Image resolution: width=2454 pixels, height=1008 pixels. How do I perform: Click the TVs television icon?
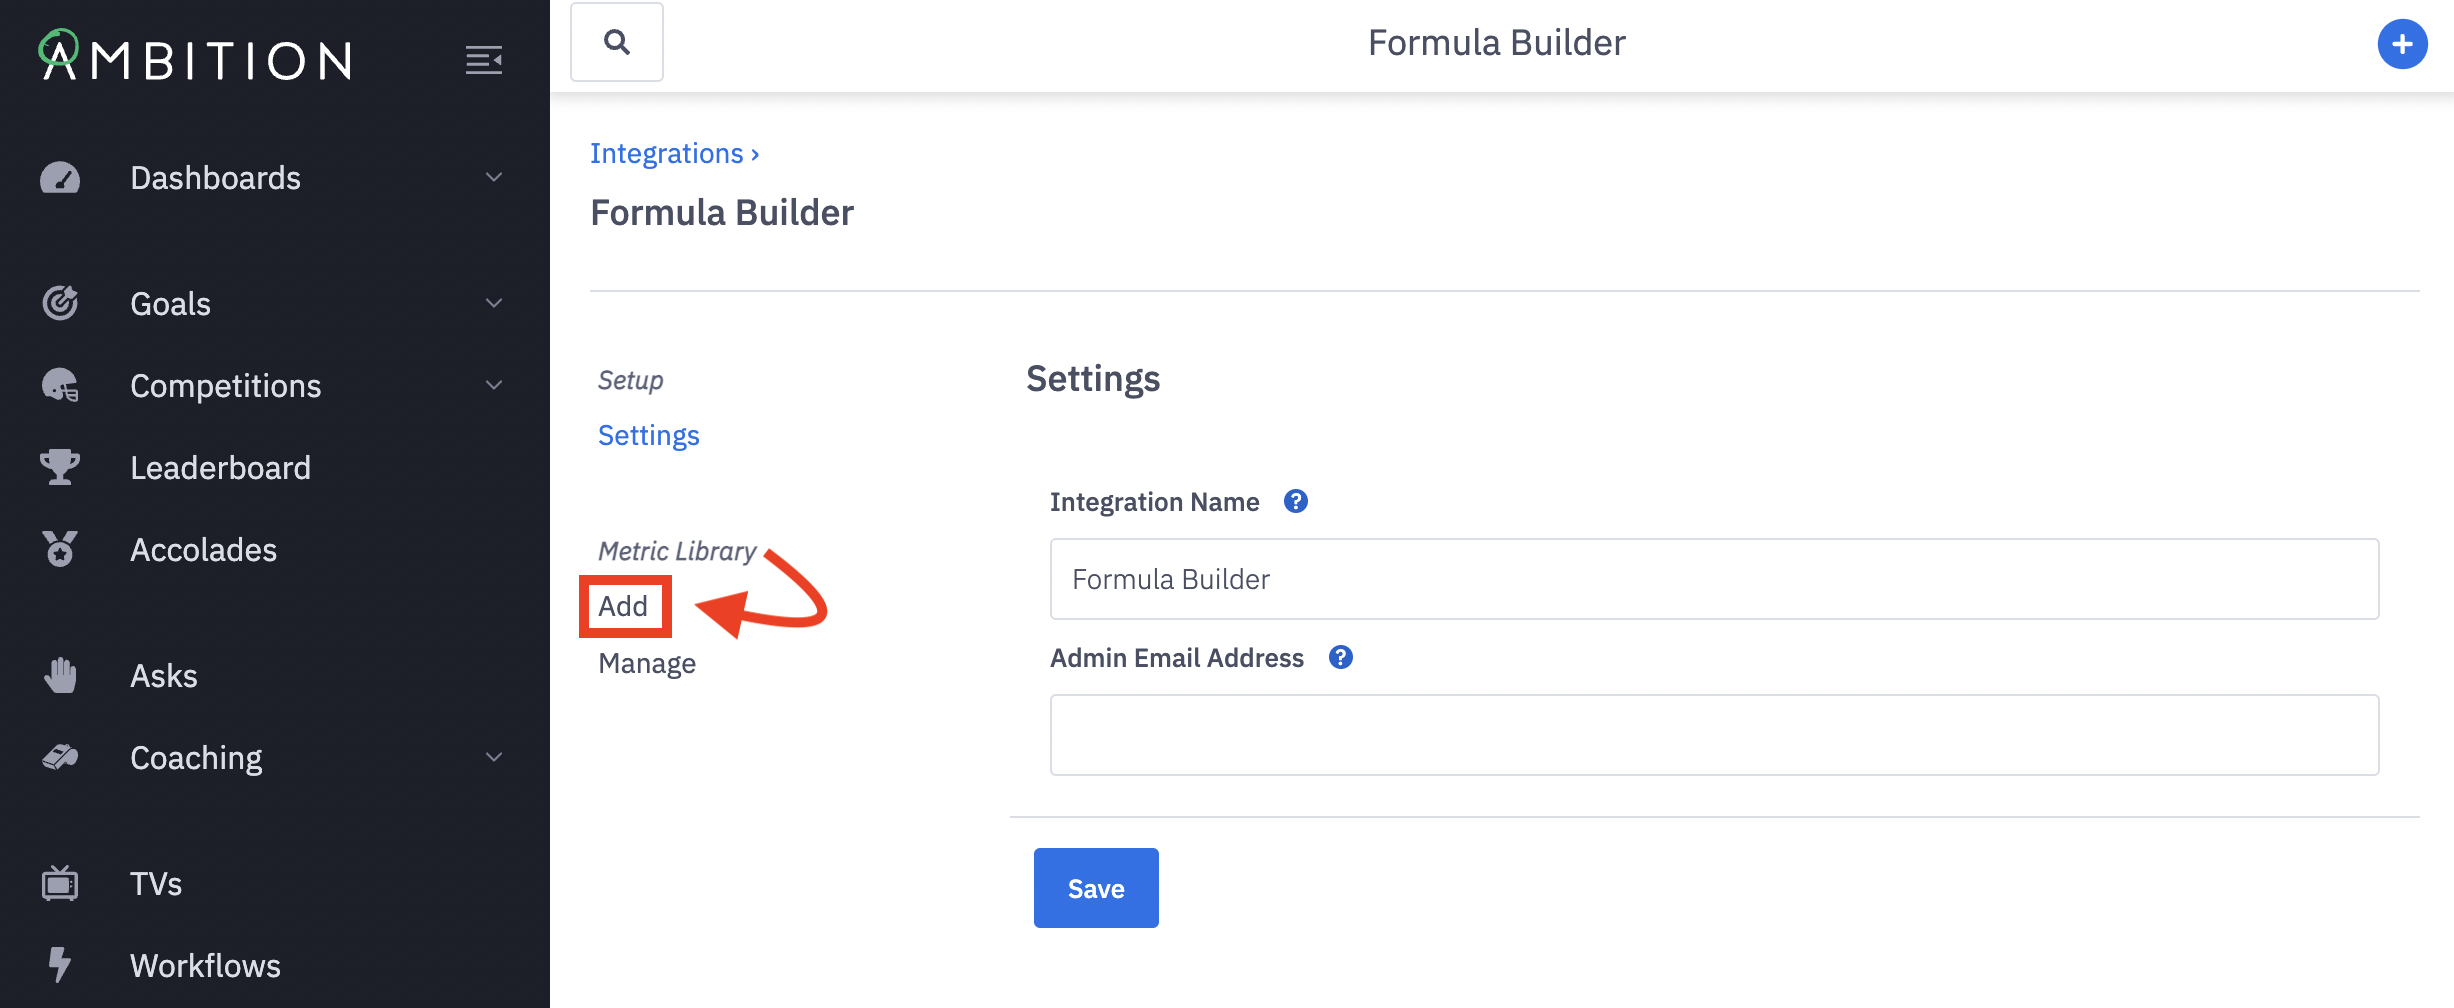pyautogui.click(x=60, y=883)
